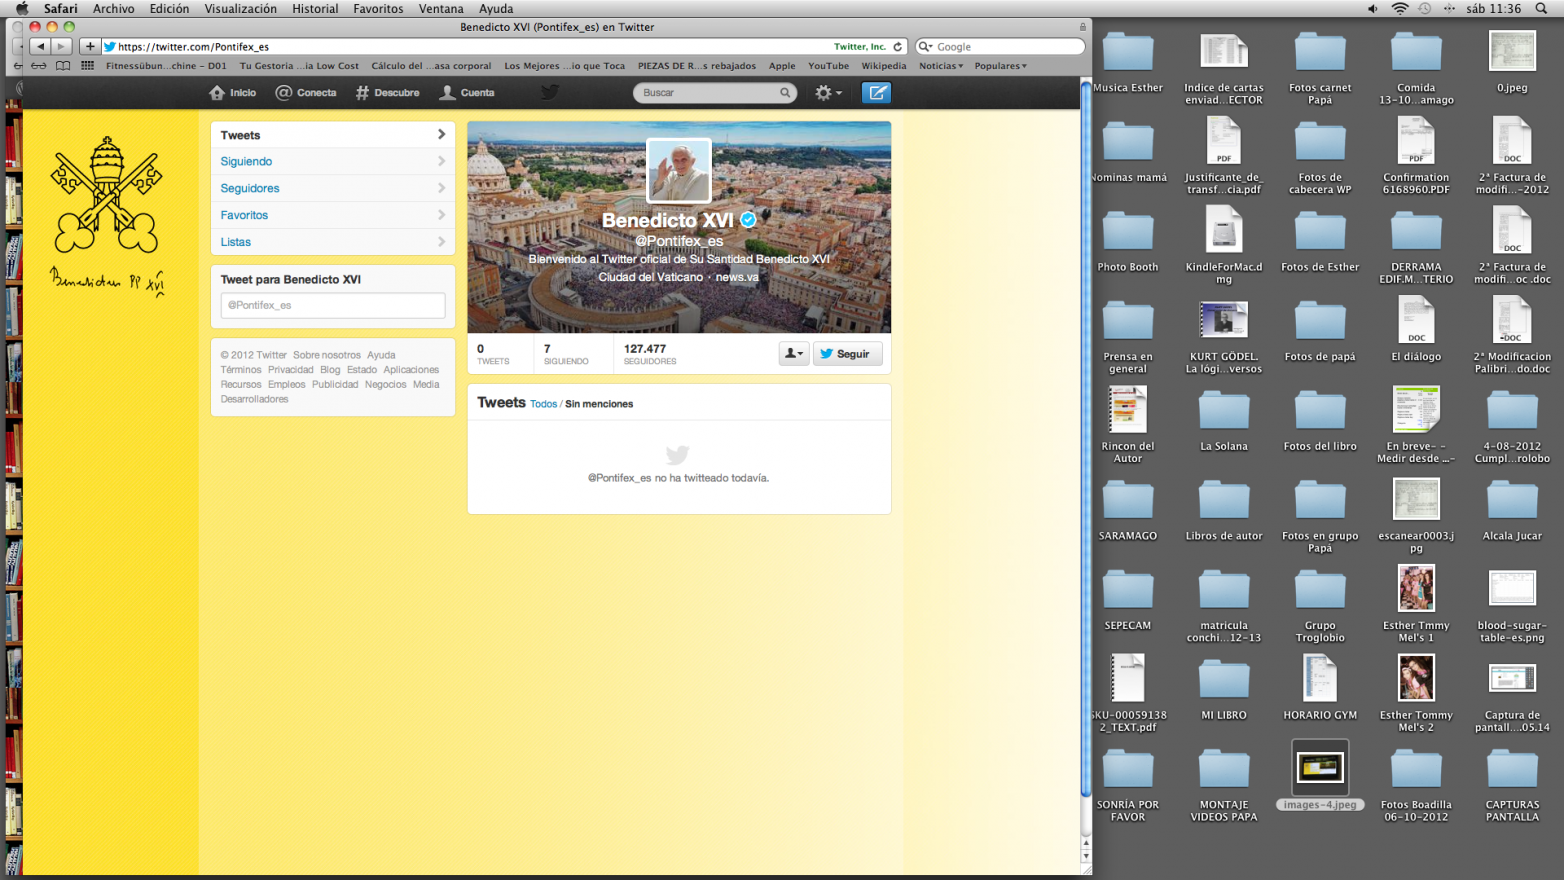Select the SARAMAGO folder on desktop
This screenshot has width=1564, height=880.
[x=1128, y=511]
